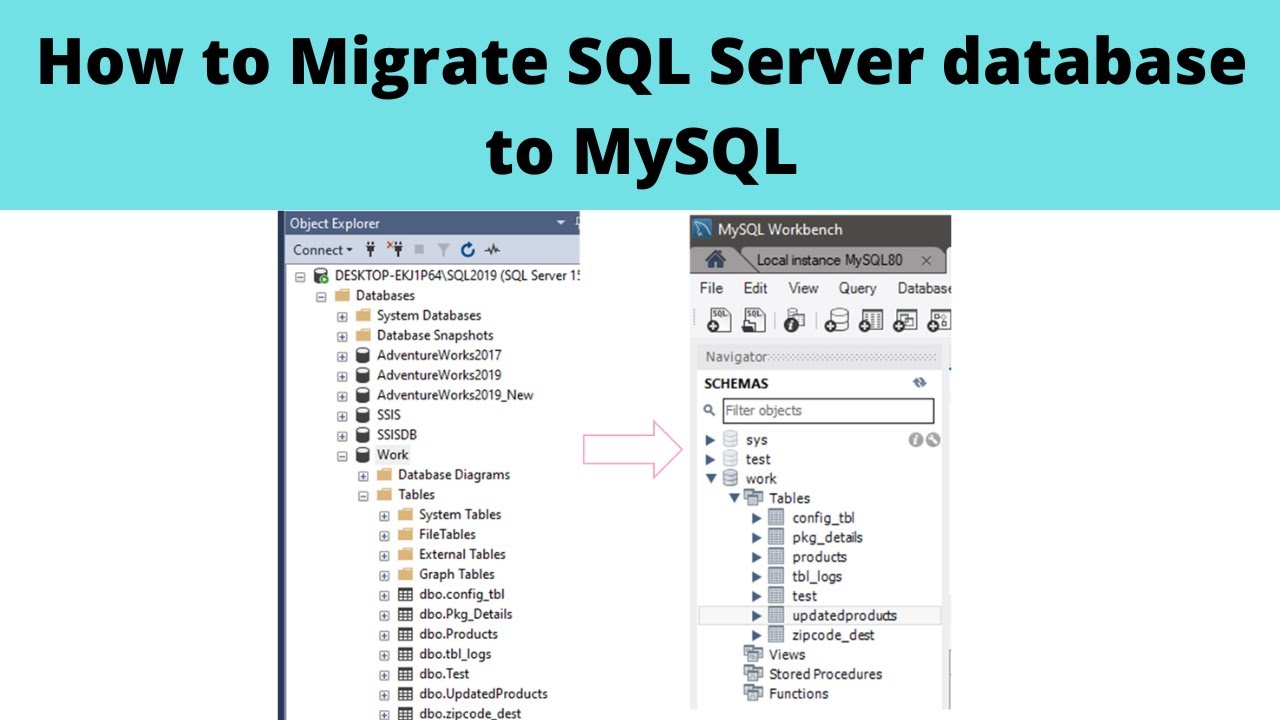Refresh SCHEMAS list icon

pyautogui.click(x=920, y=383)
